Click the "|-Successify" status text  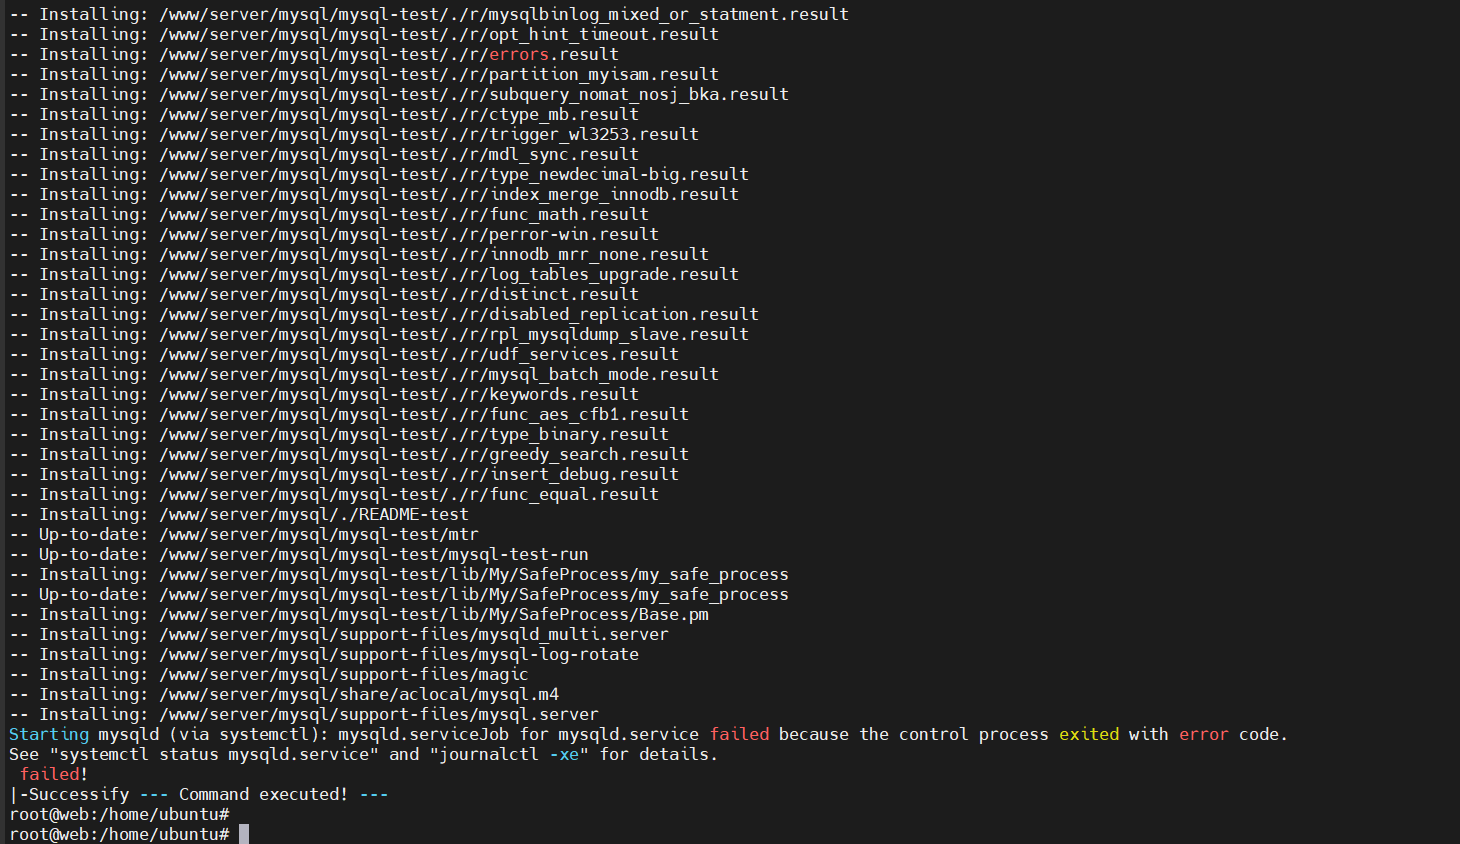pos(69,794)
